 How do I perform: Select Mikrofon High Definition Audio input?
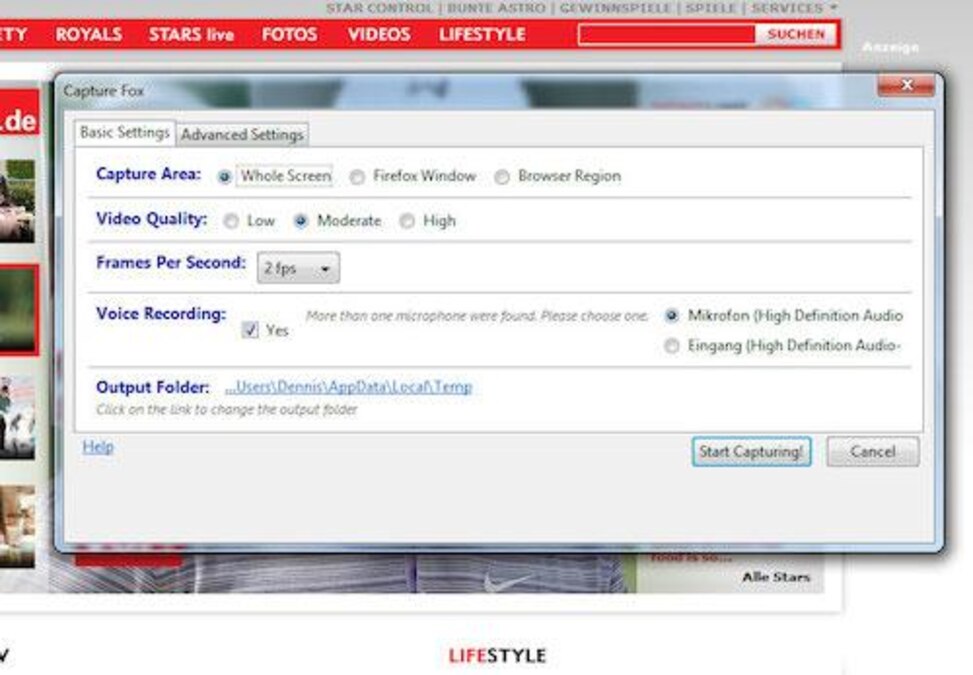672,316
